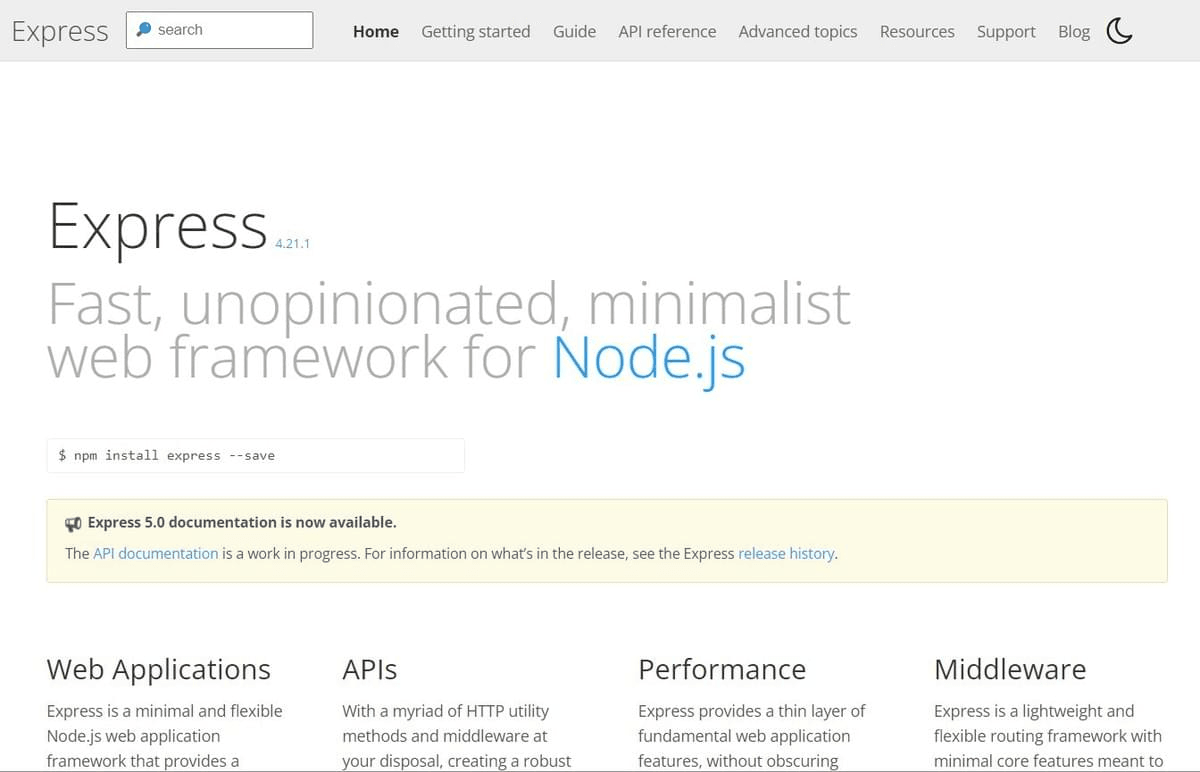This screenshot has width=1200, height=772.
Task: Click the search magnifier icon
Action: coord(146,29)
